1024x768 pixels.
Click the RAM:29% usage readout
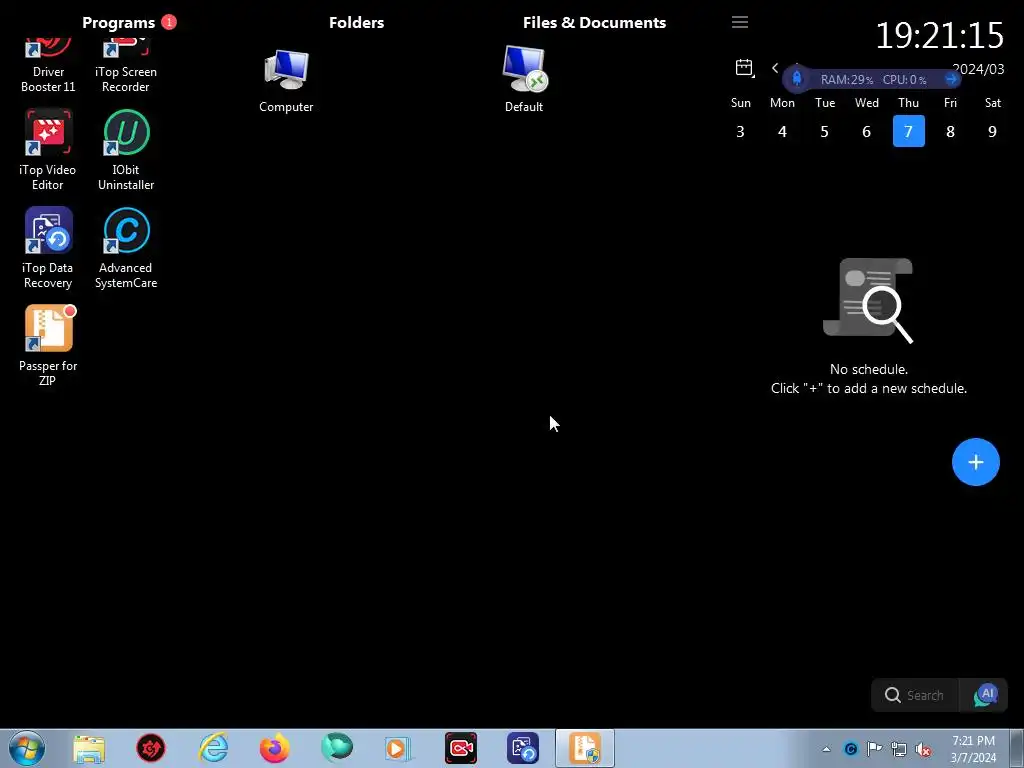click(x=846, y=80)
